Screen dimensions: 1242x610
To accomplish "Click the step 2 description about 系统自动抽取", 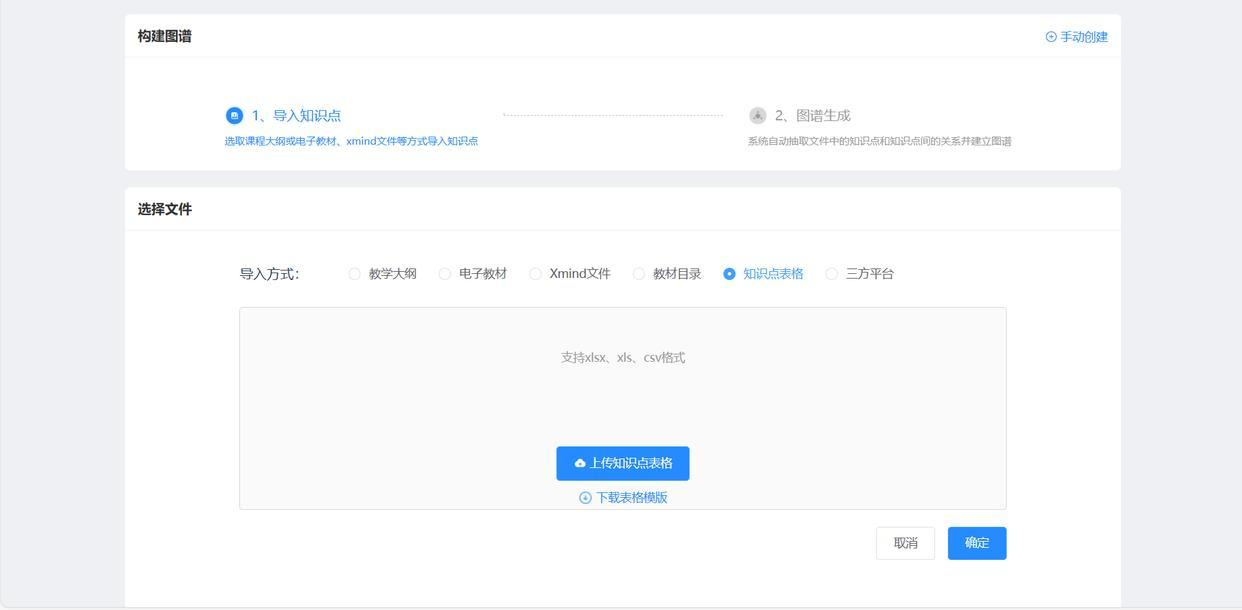I will [879, 141].
